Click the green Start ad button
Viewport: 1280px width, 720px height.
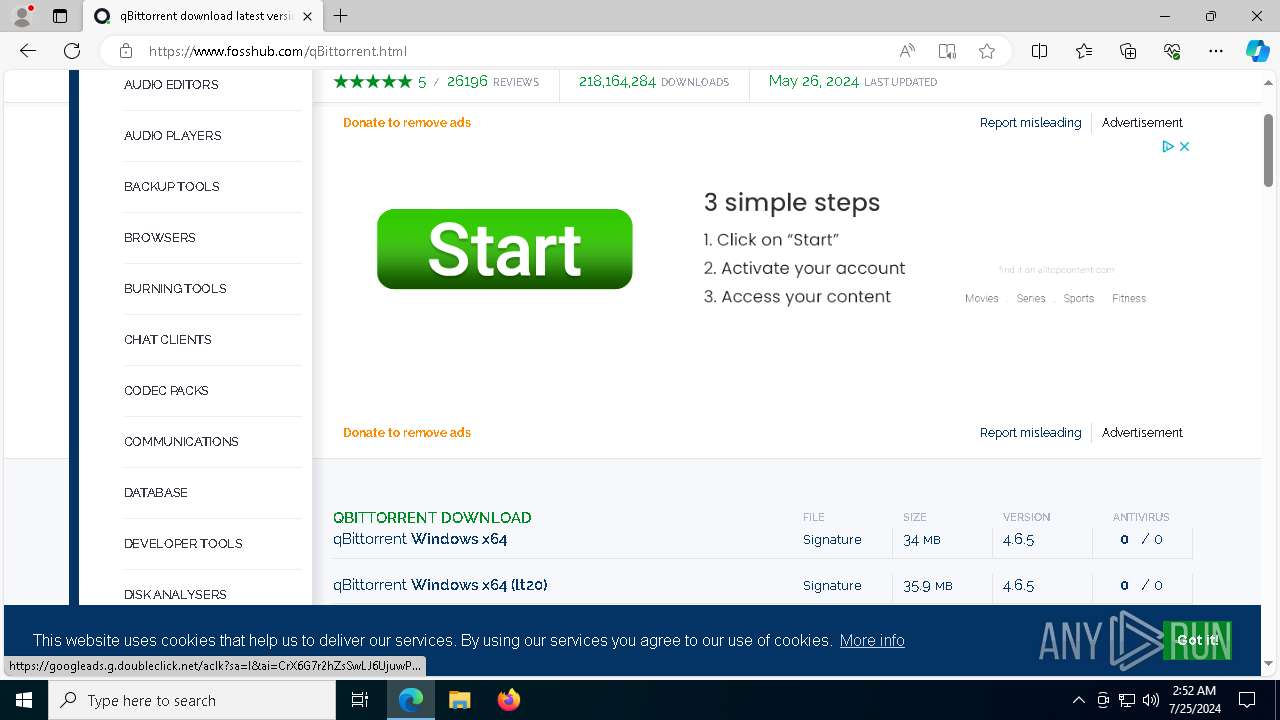coord(505,249)
